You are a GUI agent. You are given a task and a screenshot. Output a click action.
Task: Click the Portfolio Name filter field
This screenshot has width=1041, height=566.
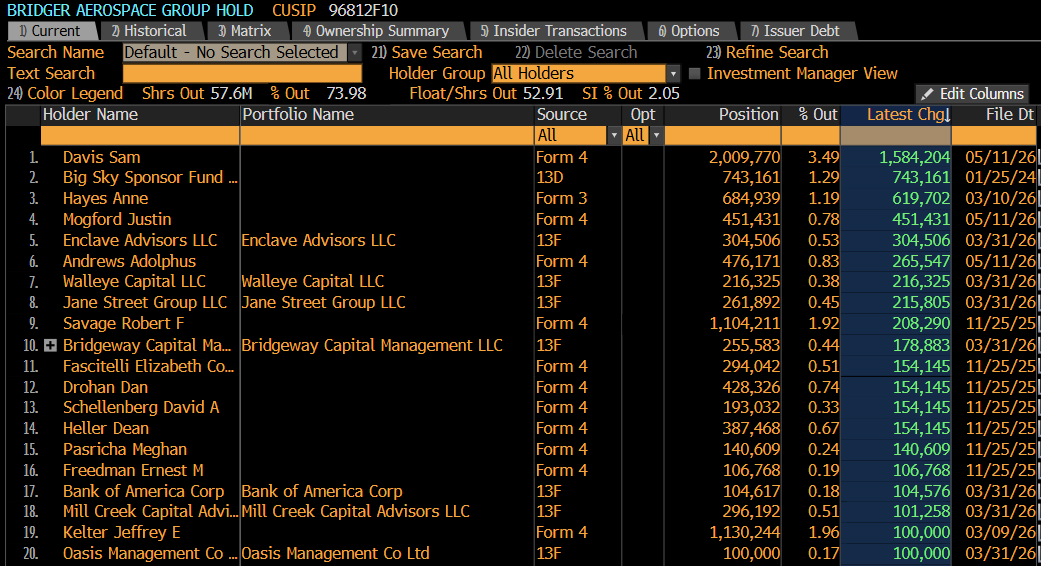(x=387, y=135)
